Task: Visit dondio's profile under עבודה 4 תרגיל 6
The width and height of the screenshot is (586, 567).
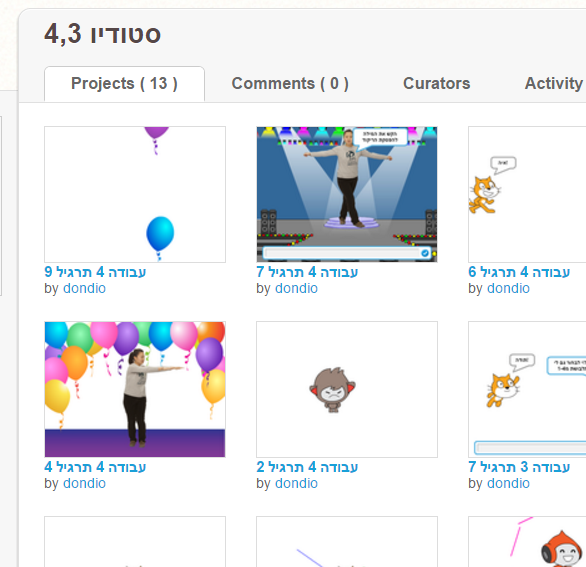Action: pyautogui.click(x=508, y=289)
